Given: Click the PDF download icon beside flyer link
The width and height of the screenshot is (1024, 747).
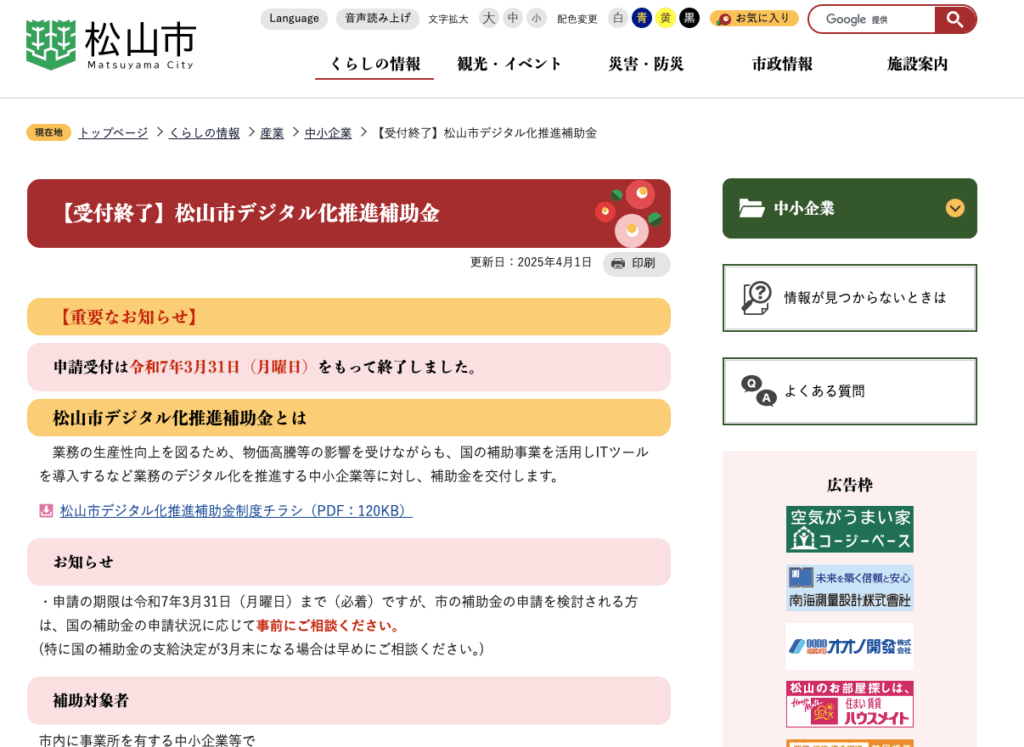Looking at the screenshot, I should 46,511.
